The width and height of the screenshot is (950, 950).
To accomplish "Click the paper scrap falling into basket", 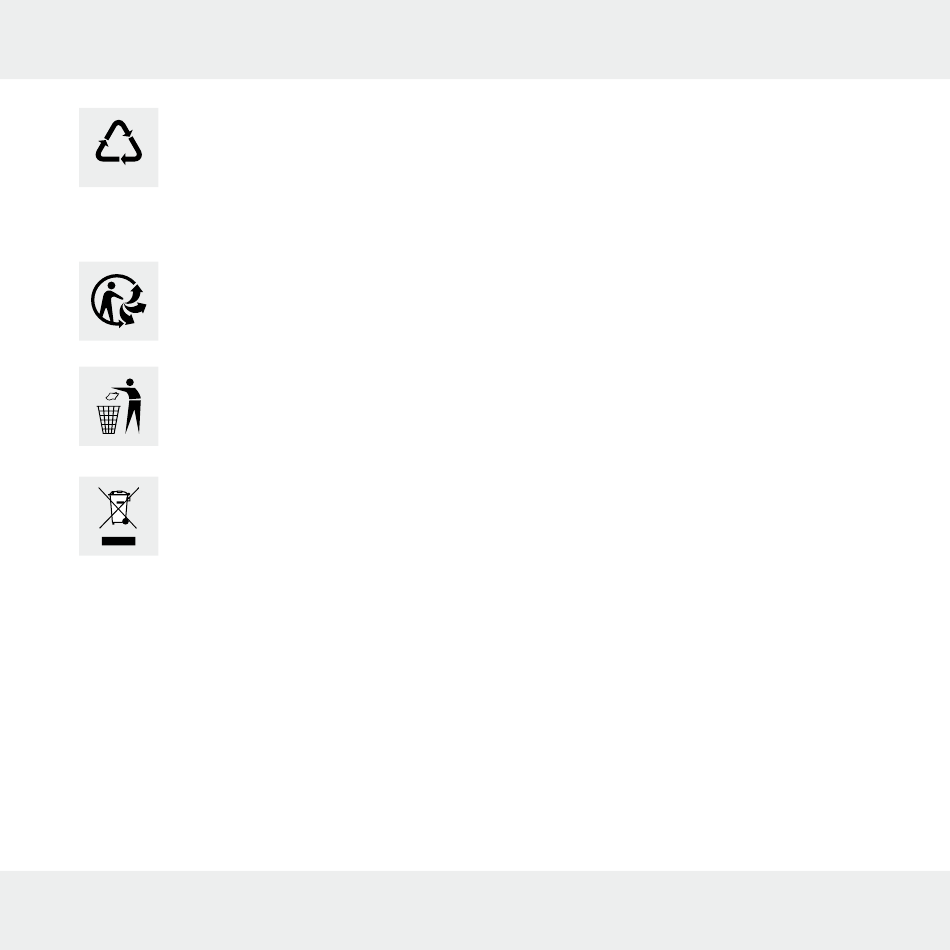I will point(113,397).
